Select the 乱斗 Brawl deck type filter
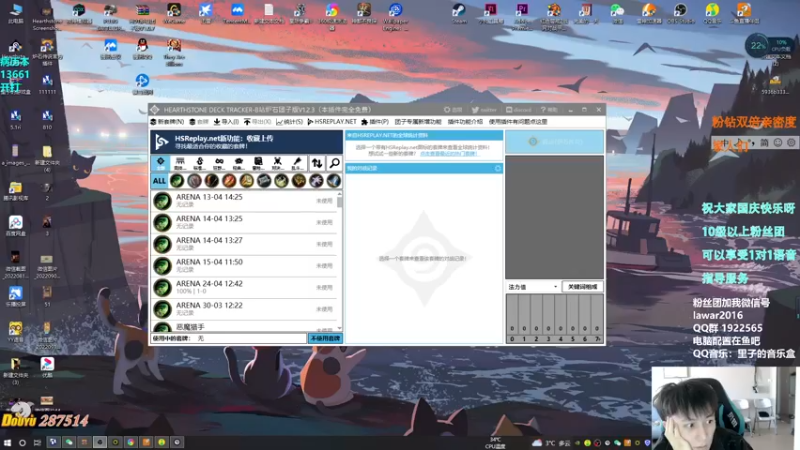Image resolution: width=800 pixels, height=450 pixels. (x=297, y=163)
